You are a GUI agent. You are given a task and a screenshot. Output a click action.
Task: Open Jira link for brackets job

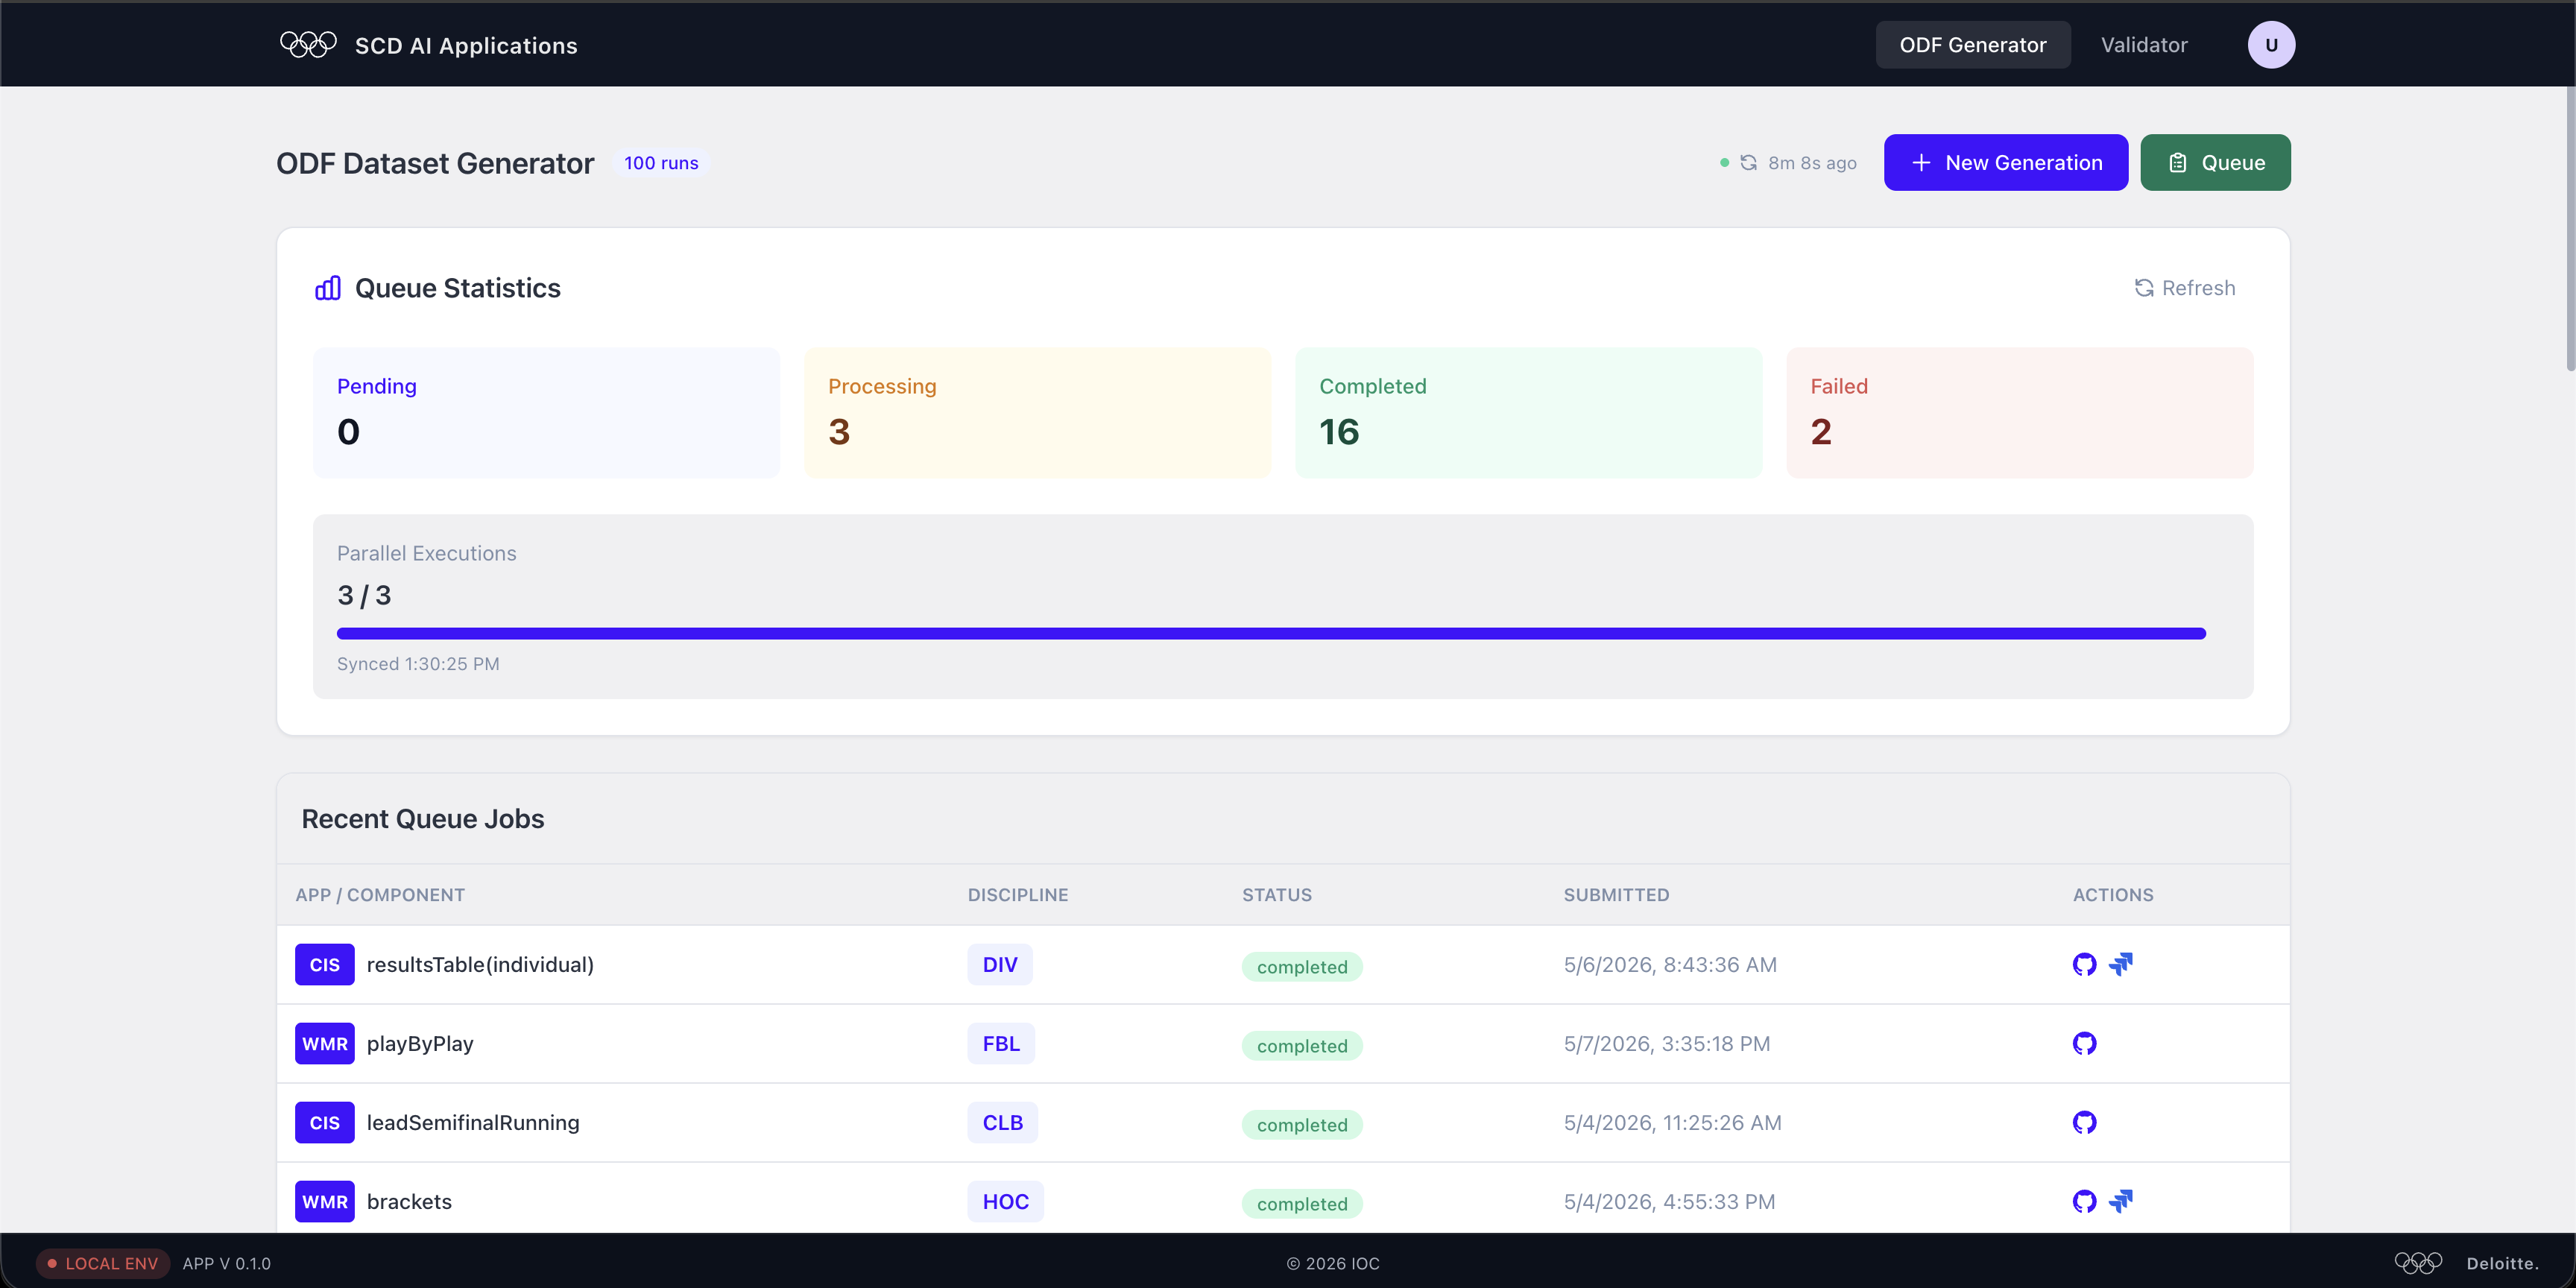[2121, 1201]
